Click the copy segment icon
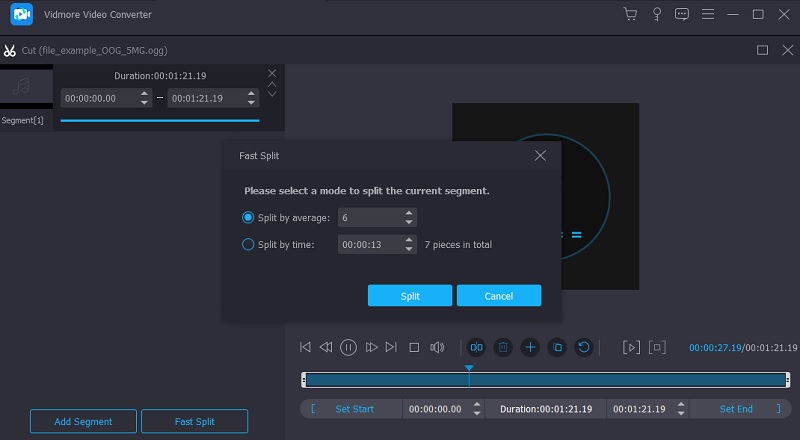Screen dimensions: 800x440 [x=557, y=347]
